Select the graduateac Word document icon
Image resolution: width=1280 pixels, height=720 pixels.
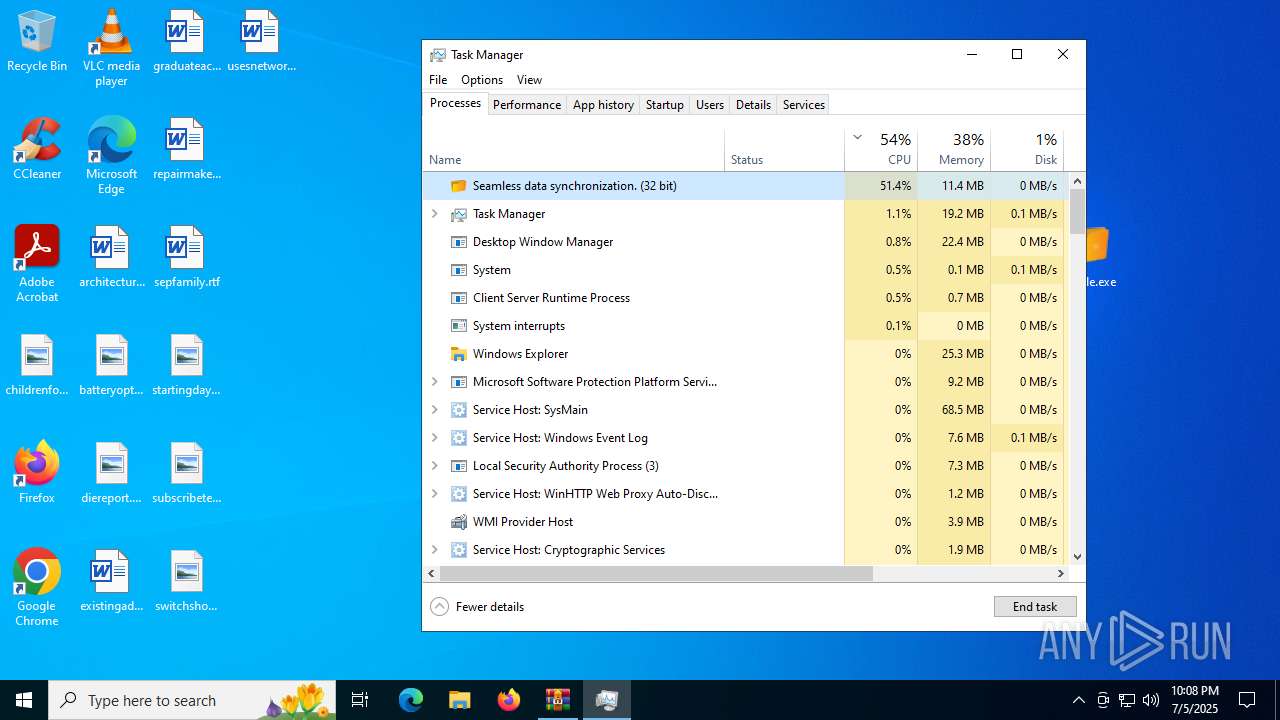coord(186,41)
